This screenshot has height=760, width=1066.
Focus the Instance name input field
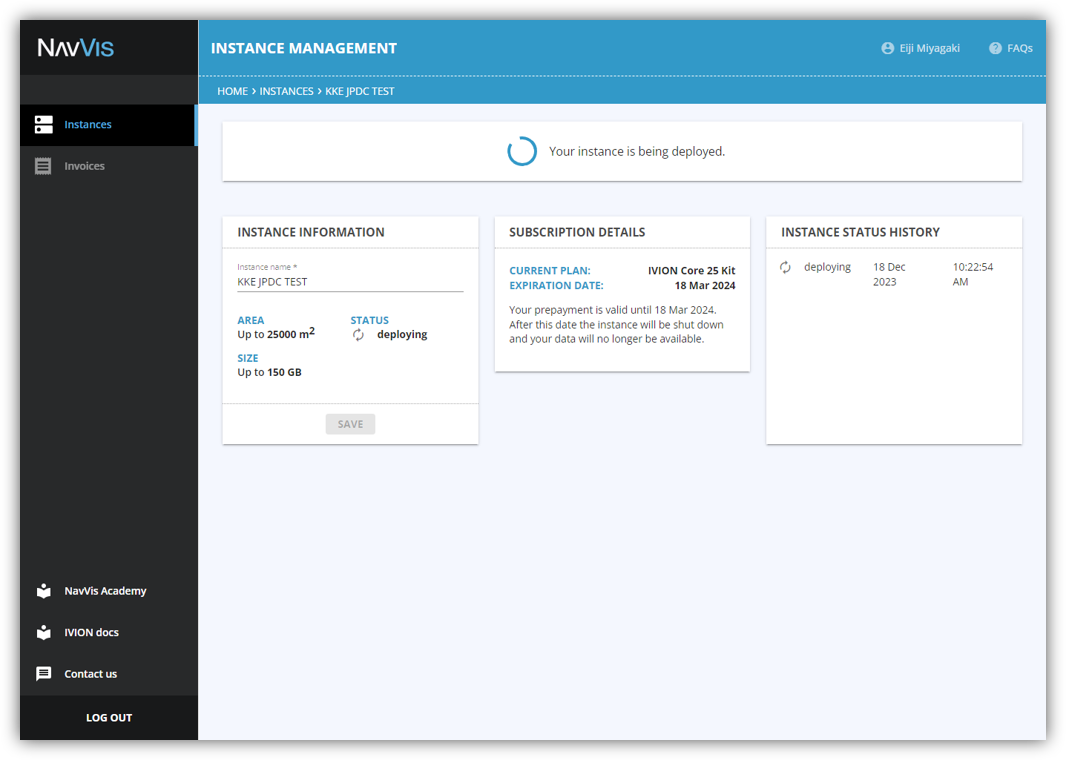coord(350,282)
